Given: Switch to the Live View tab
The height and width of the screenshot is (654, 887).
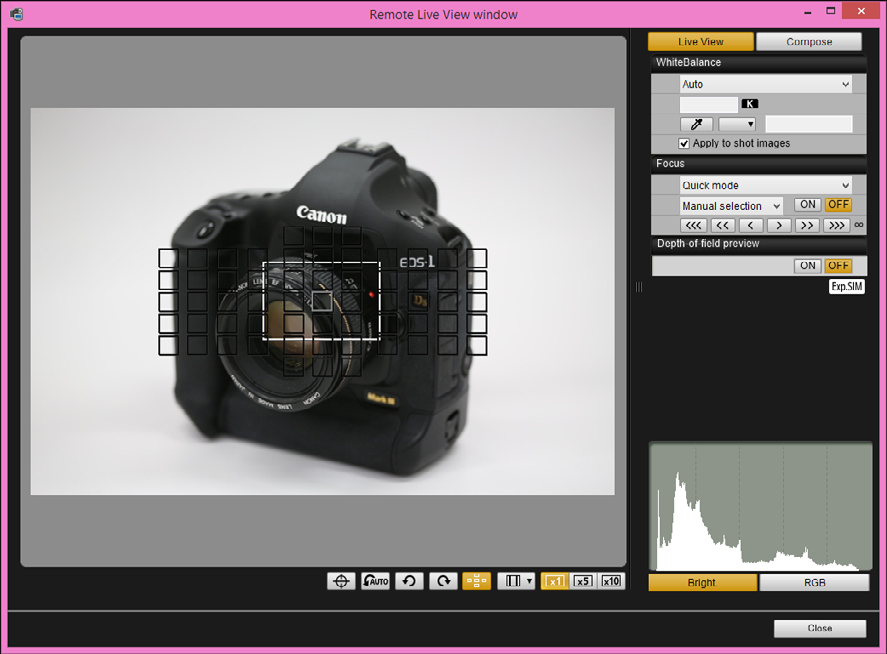Looking at the screenshot, I should pyautogui.click(x=701, y=42).
